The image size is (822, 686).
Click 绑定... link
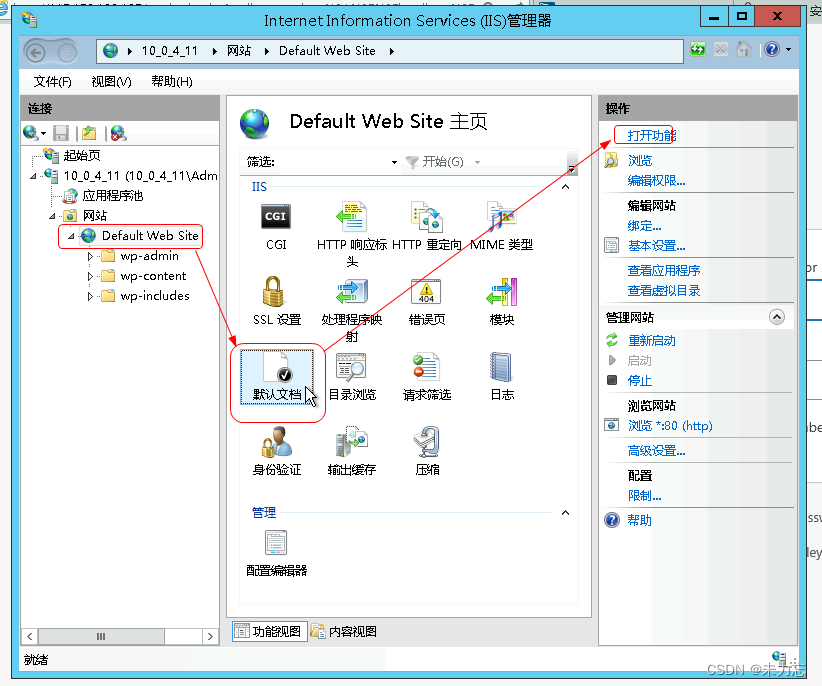tap(644, 226)
